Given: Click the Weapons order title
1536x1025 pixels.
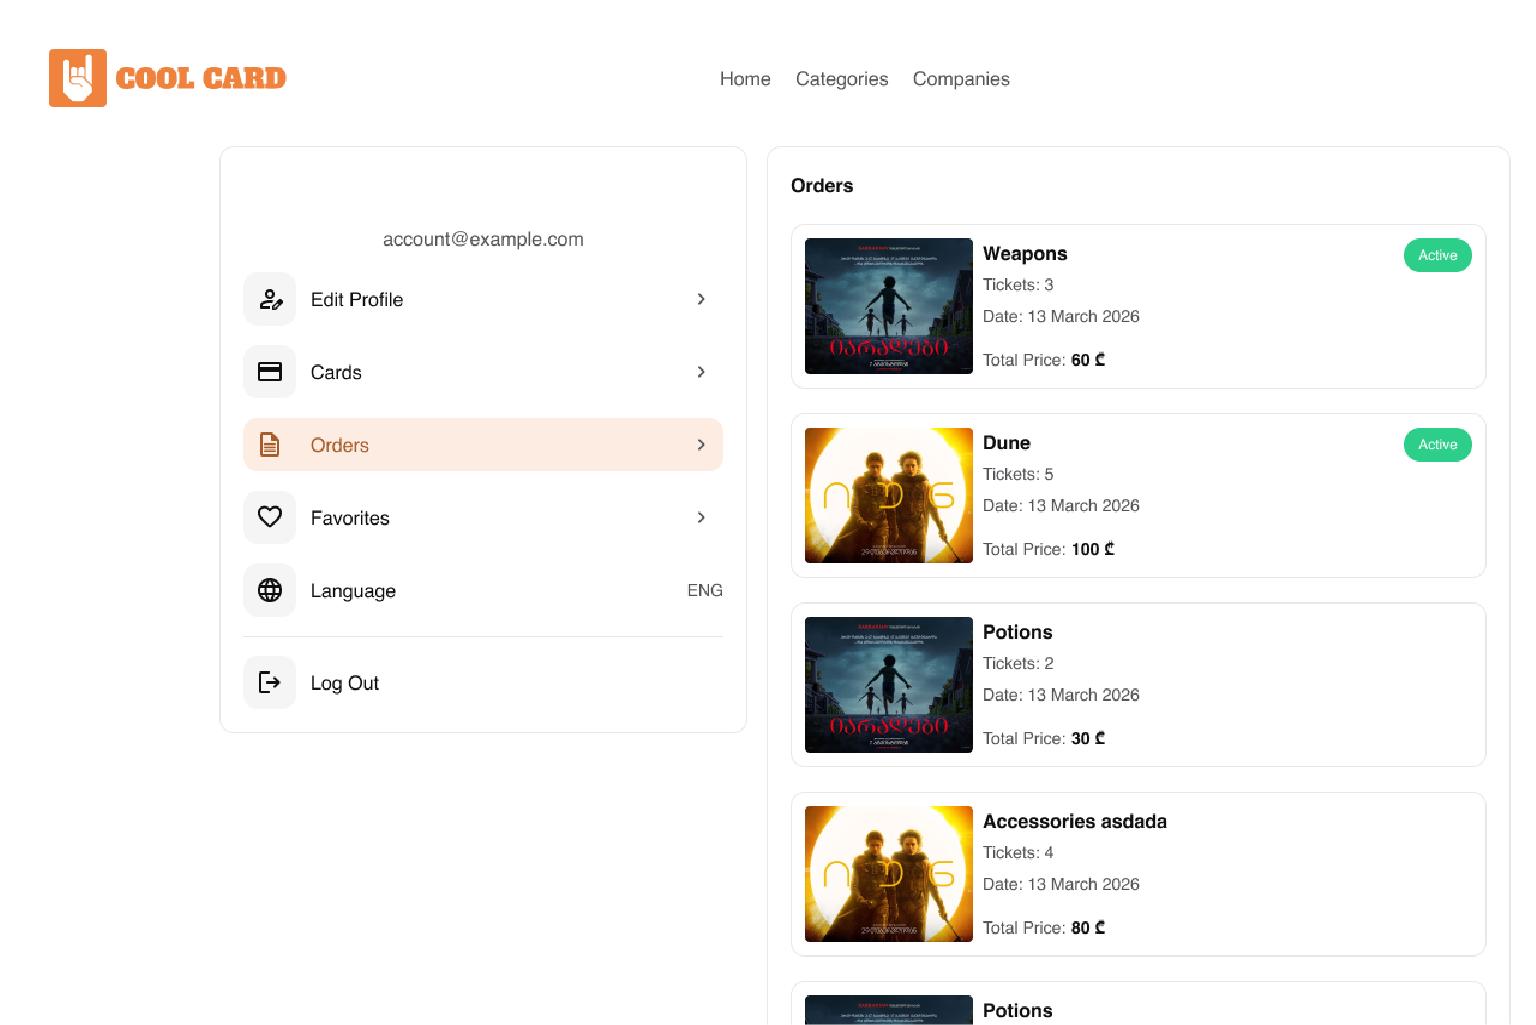Looking at the screenshot, I should pos(1025,254).
